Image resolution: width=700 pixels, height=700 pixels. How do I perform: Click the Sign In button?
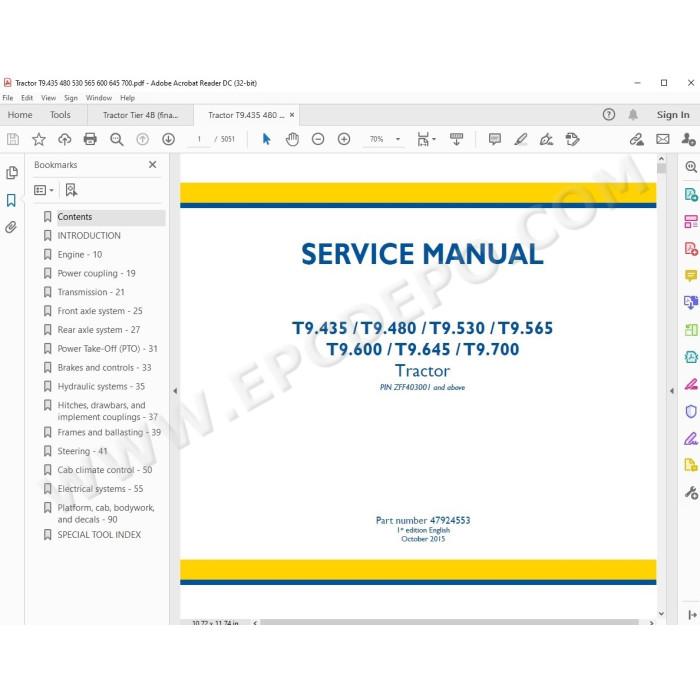[x=673, y=115]
